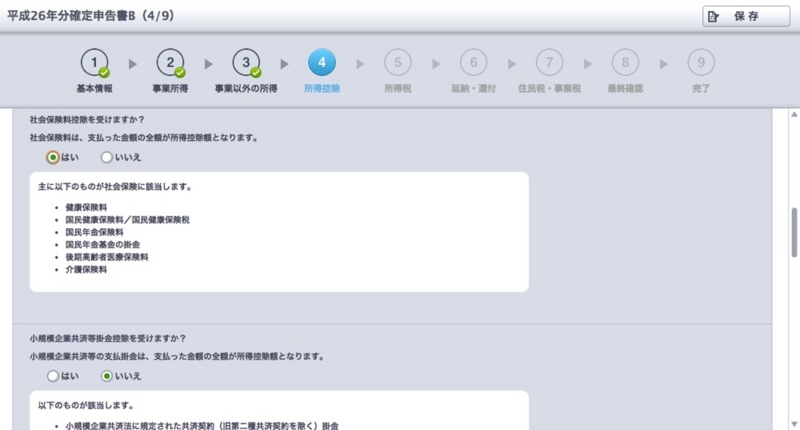The image size is (800, 430).
Task: Click the 保存 save button
Action: [746, 16]
